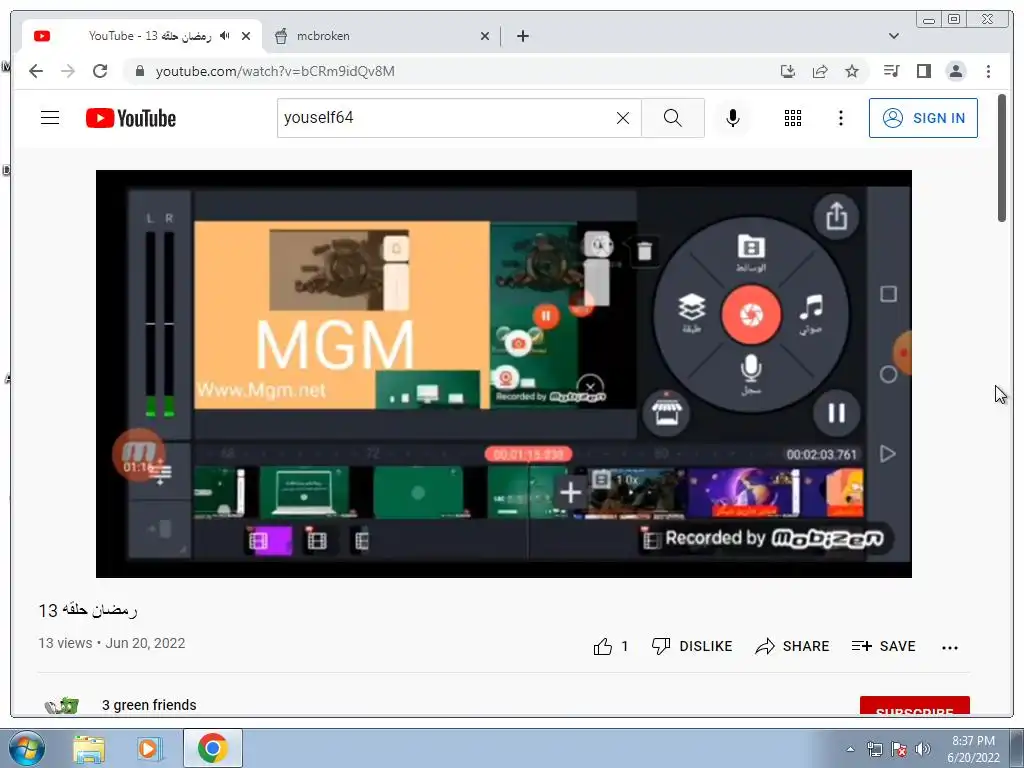1024x768 pixels.
Task: Open the Windows Start menu
Action: click(x=26, y=748)
